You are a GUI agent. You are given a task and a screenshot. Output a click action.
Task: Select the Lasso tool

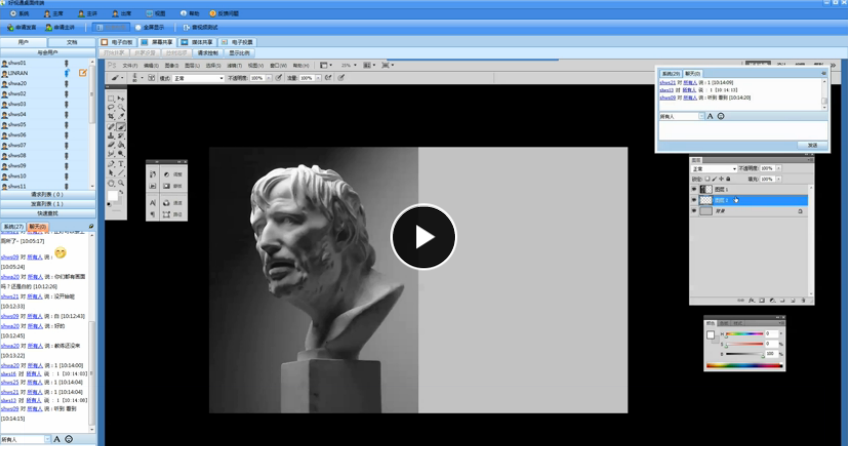point(110,107)
